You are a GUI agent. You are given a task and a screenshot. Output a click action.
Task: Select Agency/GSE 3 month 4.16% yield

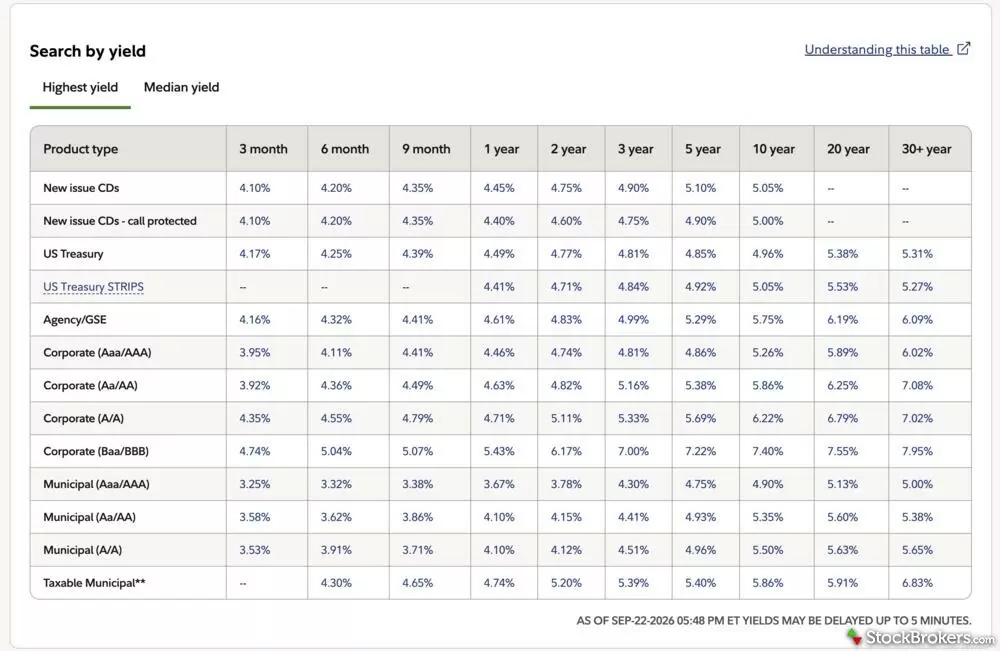254,320
